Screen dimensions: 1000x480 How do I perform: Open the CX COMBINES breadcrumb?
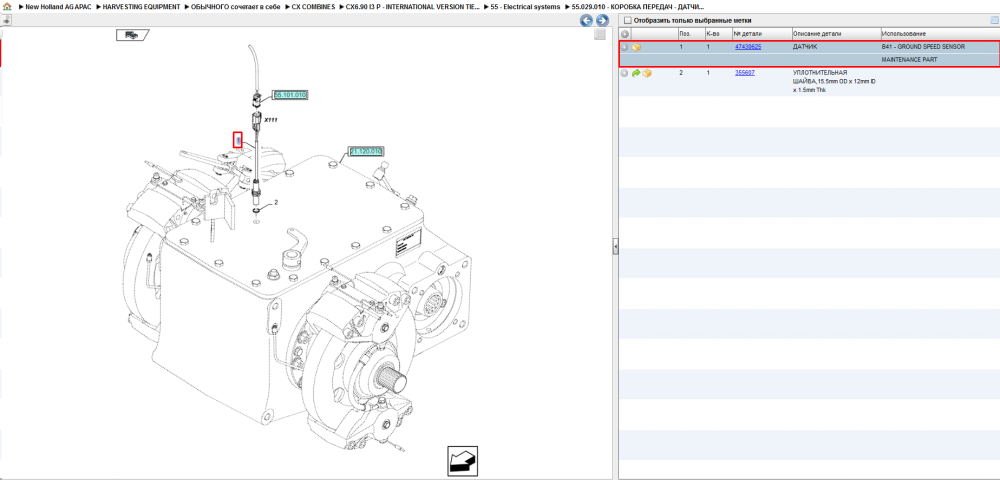[313, 6]
